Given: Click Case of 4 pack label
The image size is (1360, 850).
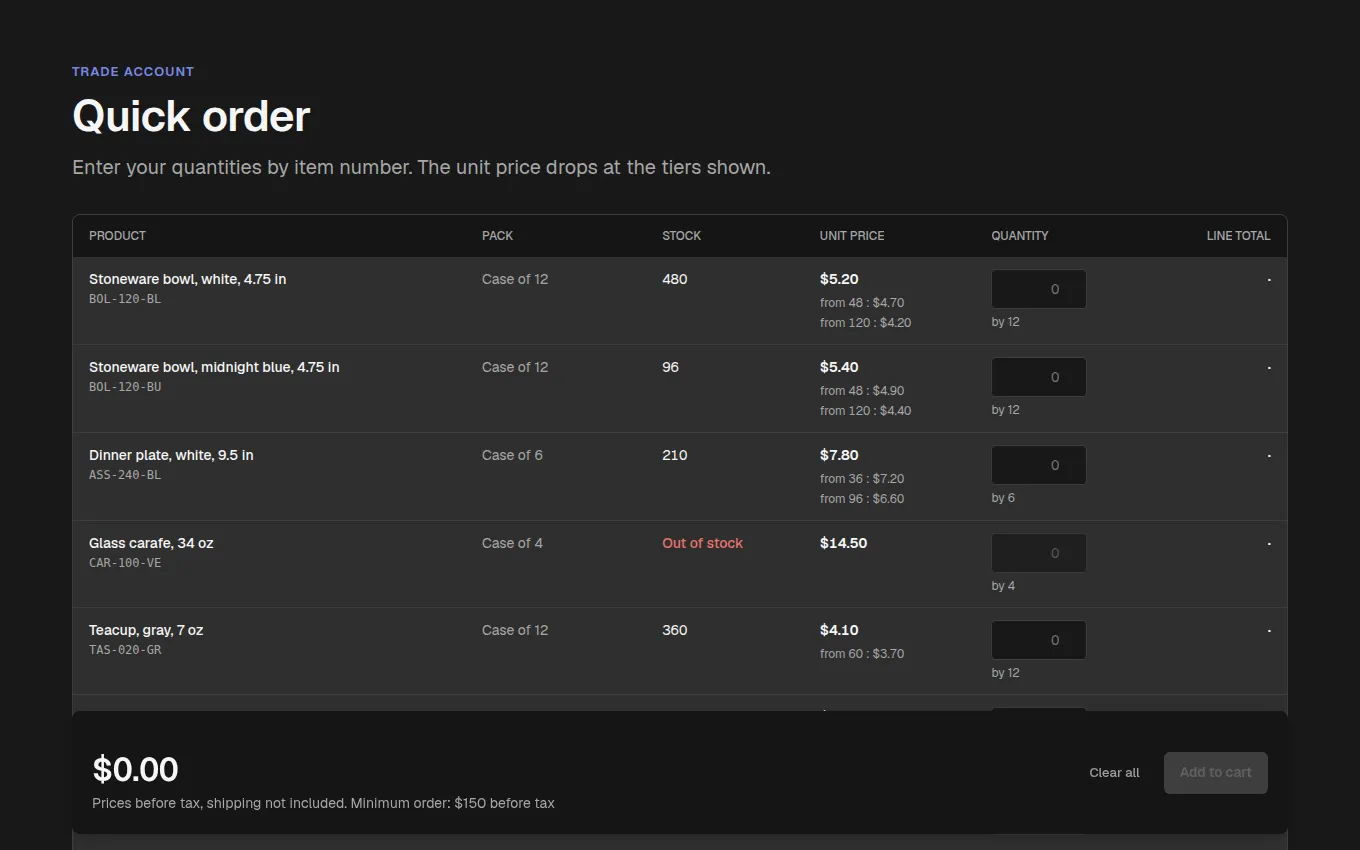Looking at the screenshot, I should (512, 543).
